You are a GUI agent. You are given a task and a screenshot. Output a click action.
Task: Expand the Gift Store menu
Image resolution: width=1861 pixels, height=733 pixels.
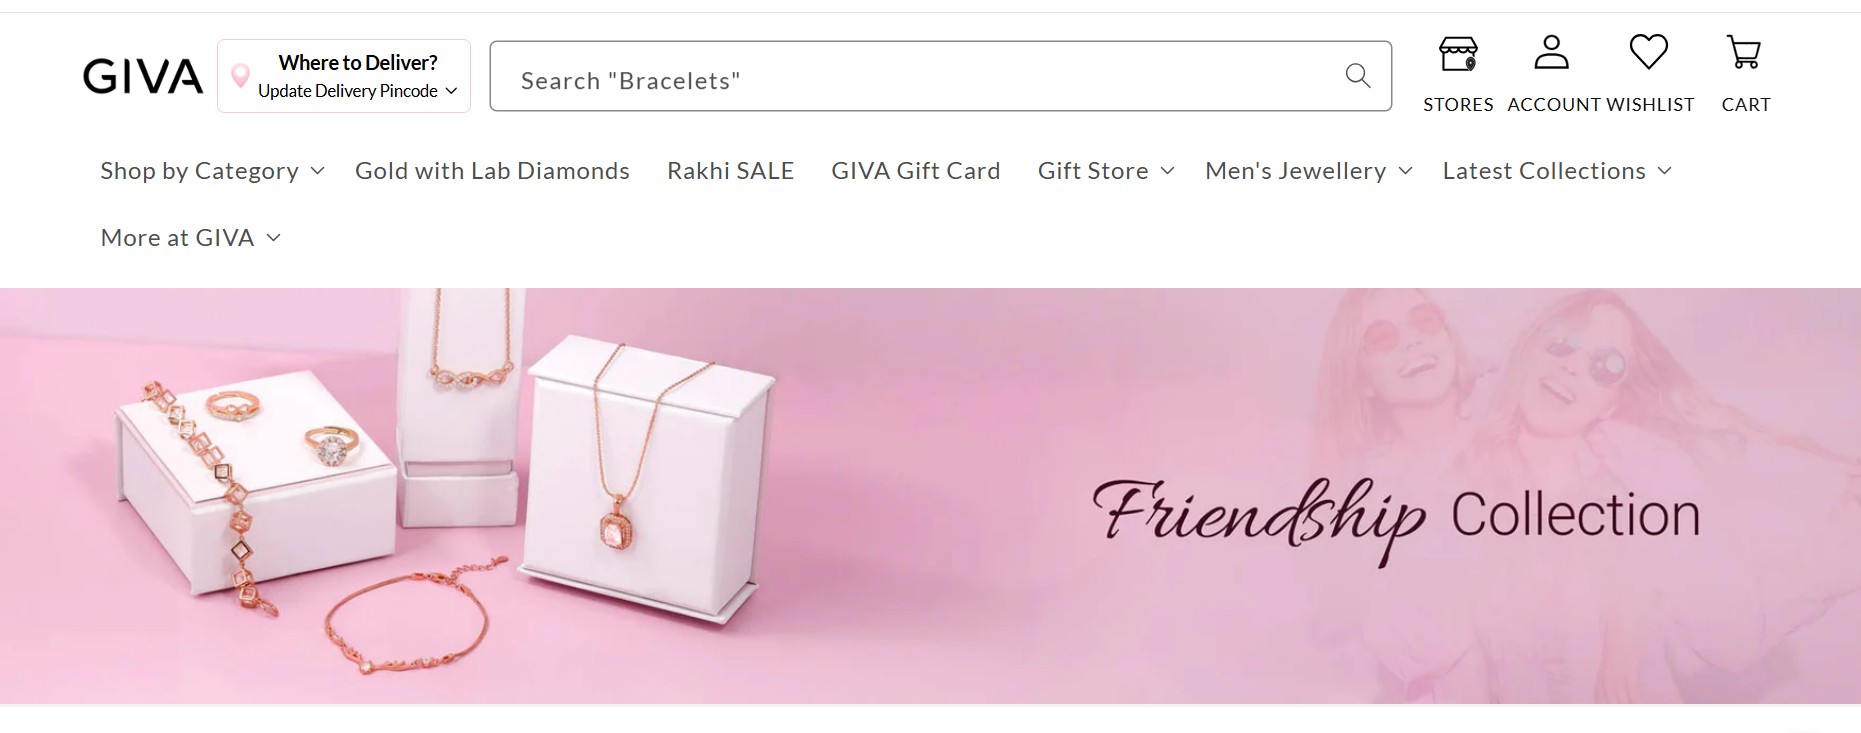point(1106,171)
